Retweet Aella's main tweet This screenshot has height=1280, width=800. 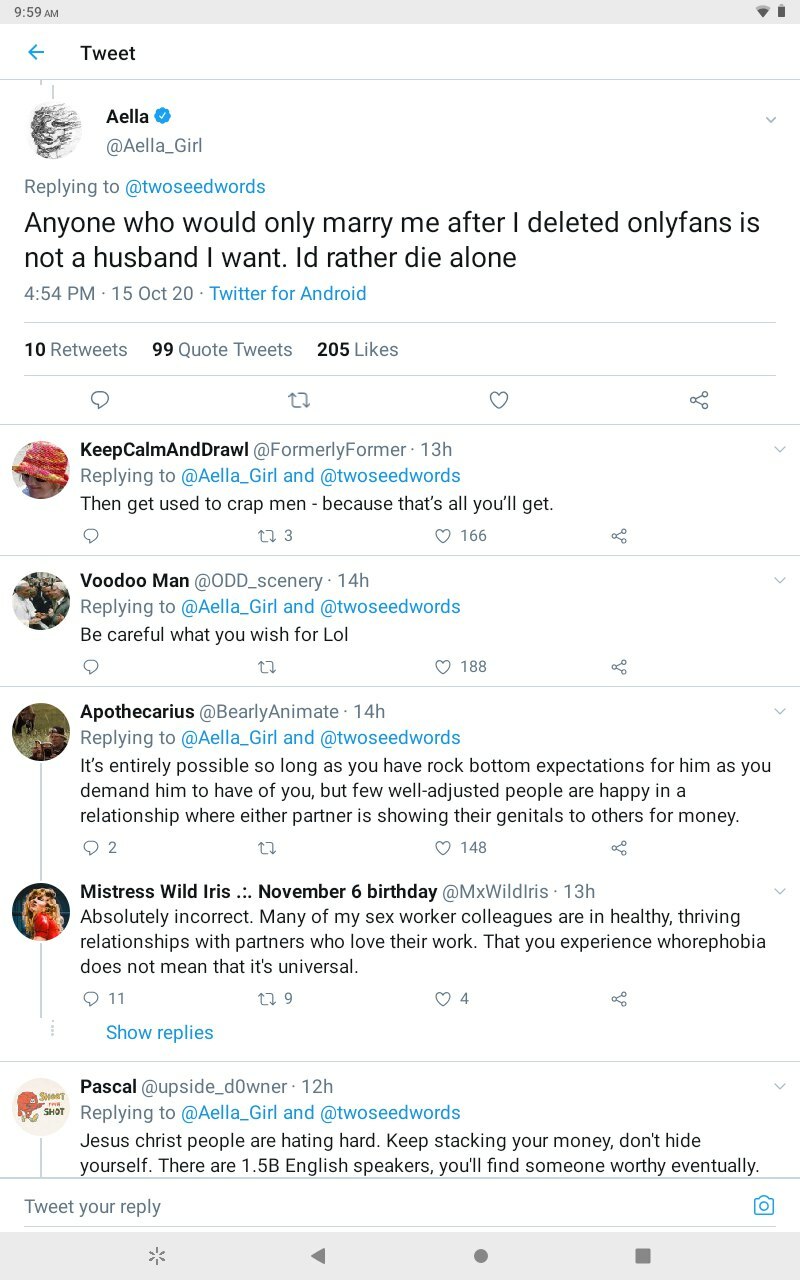click(x=299, y=400)
